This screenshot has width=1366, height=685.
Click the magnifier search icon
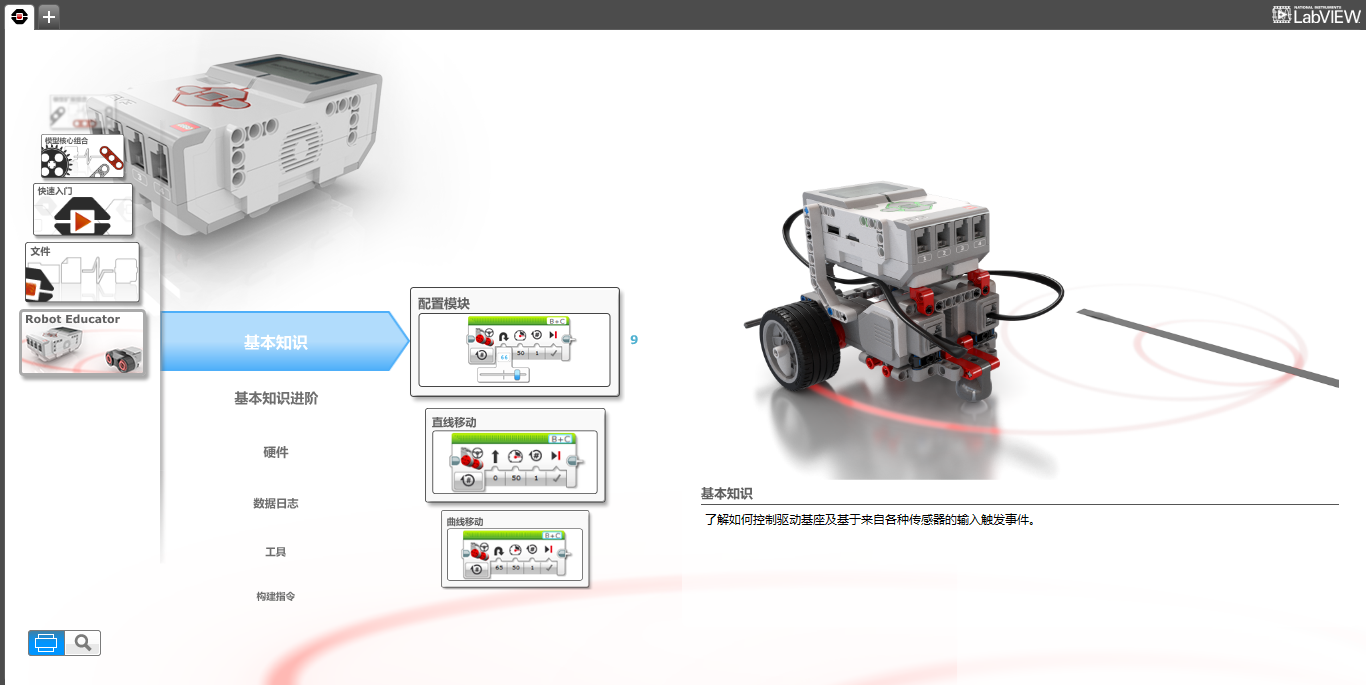pos(83,643)
